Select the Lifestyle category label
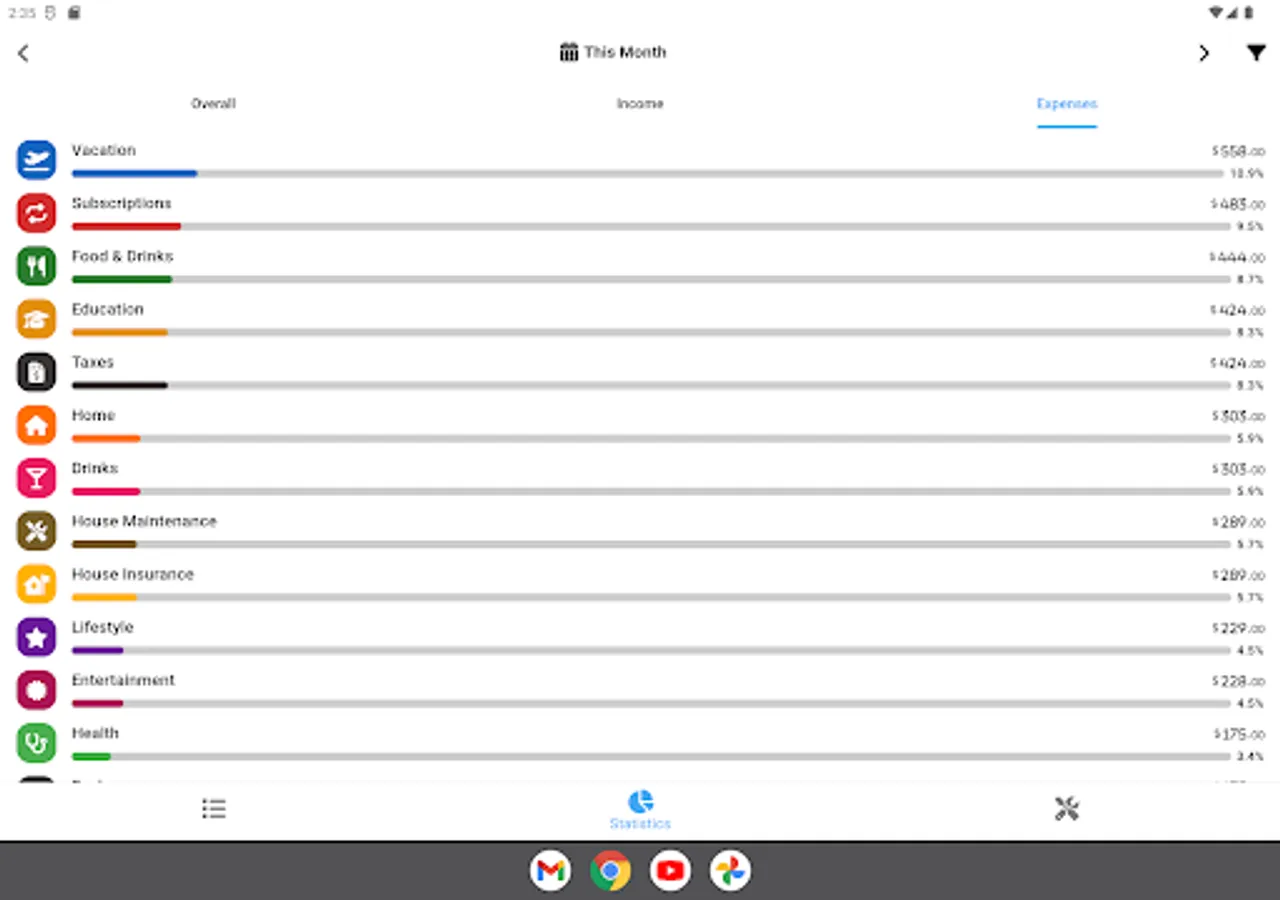 [x=102, y=627]
